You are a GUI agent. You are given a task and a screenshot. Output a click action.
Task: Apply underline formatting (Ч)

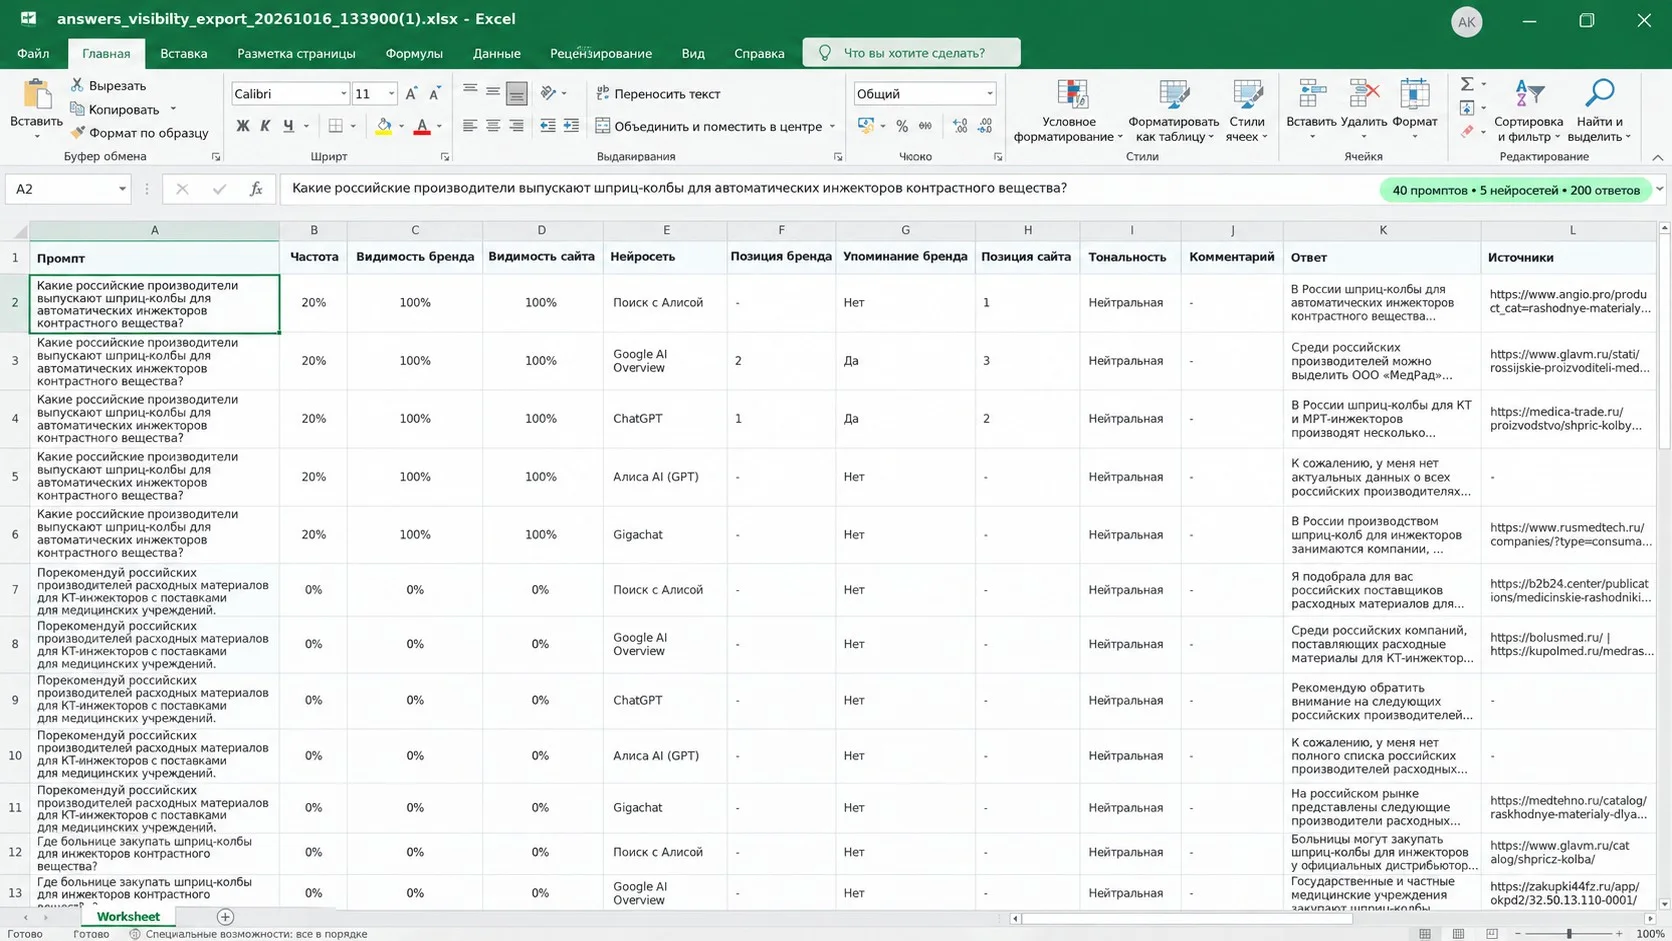pos(288,126)
